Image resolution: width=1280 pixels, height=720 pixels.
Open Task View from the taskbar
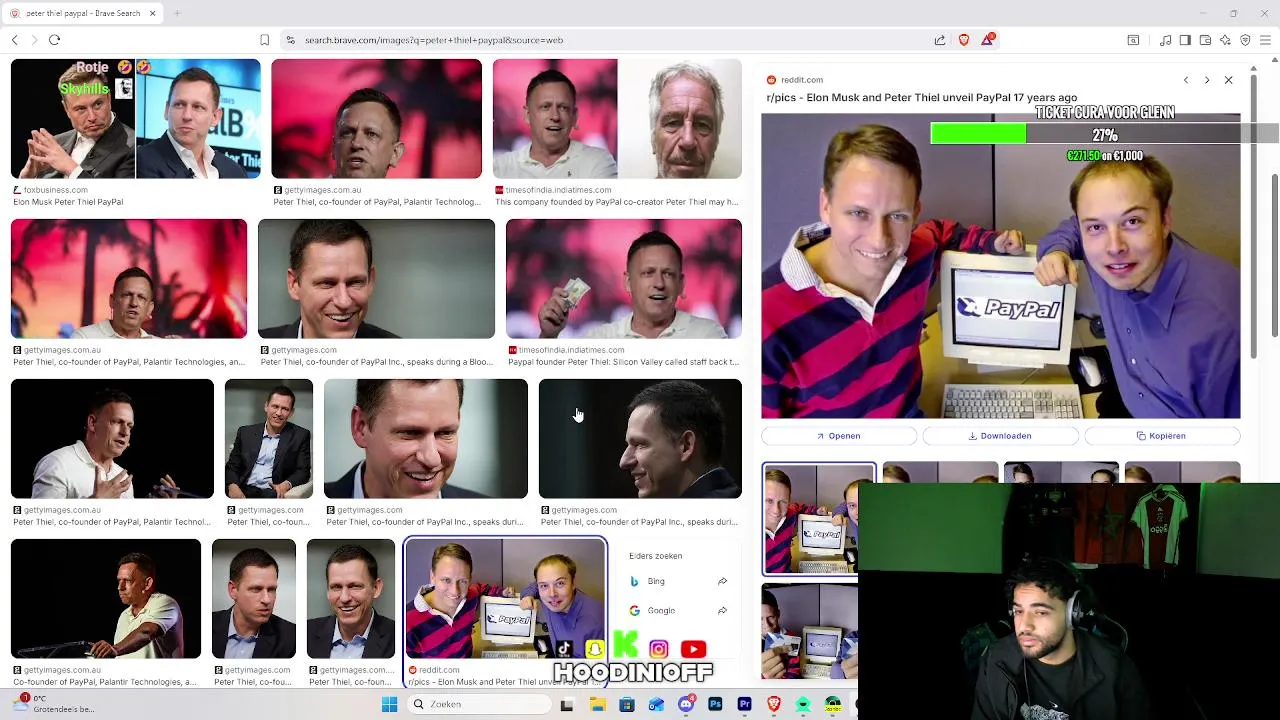pyautogui.click(x=567, y=704)
